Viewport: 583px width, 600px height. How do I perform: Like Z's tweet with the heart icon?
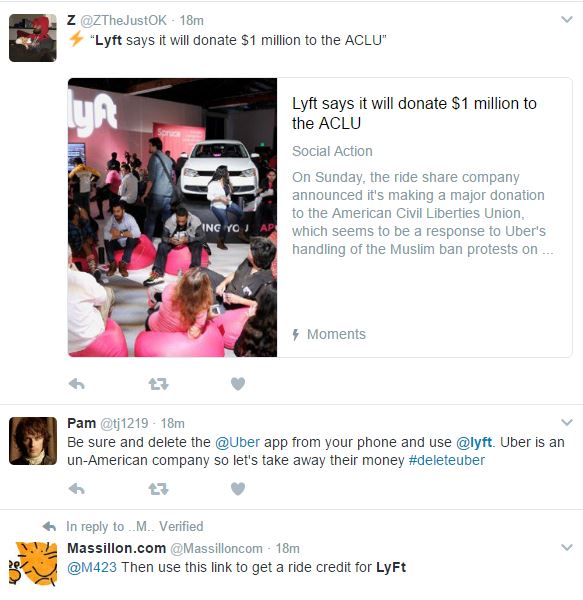click(x=238, y=383)
